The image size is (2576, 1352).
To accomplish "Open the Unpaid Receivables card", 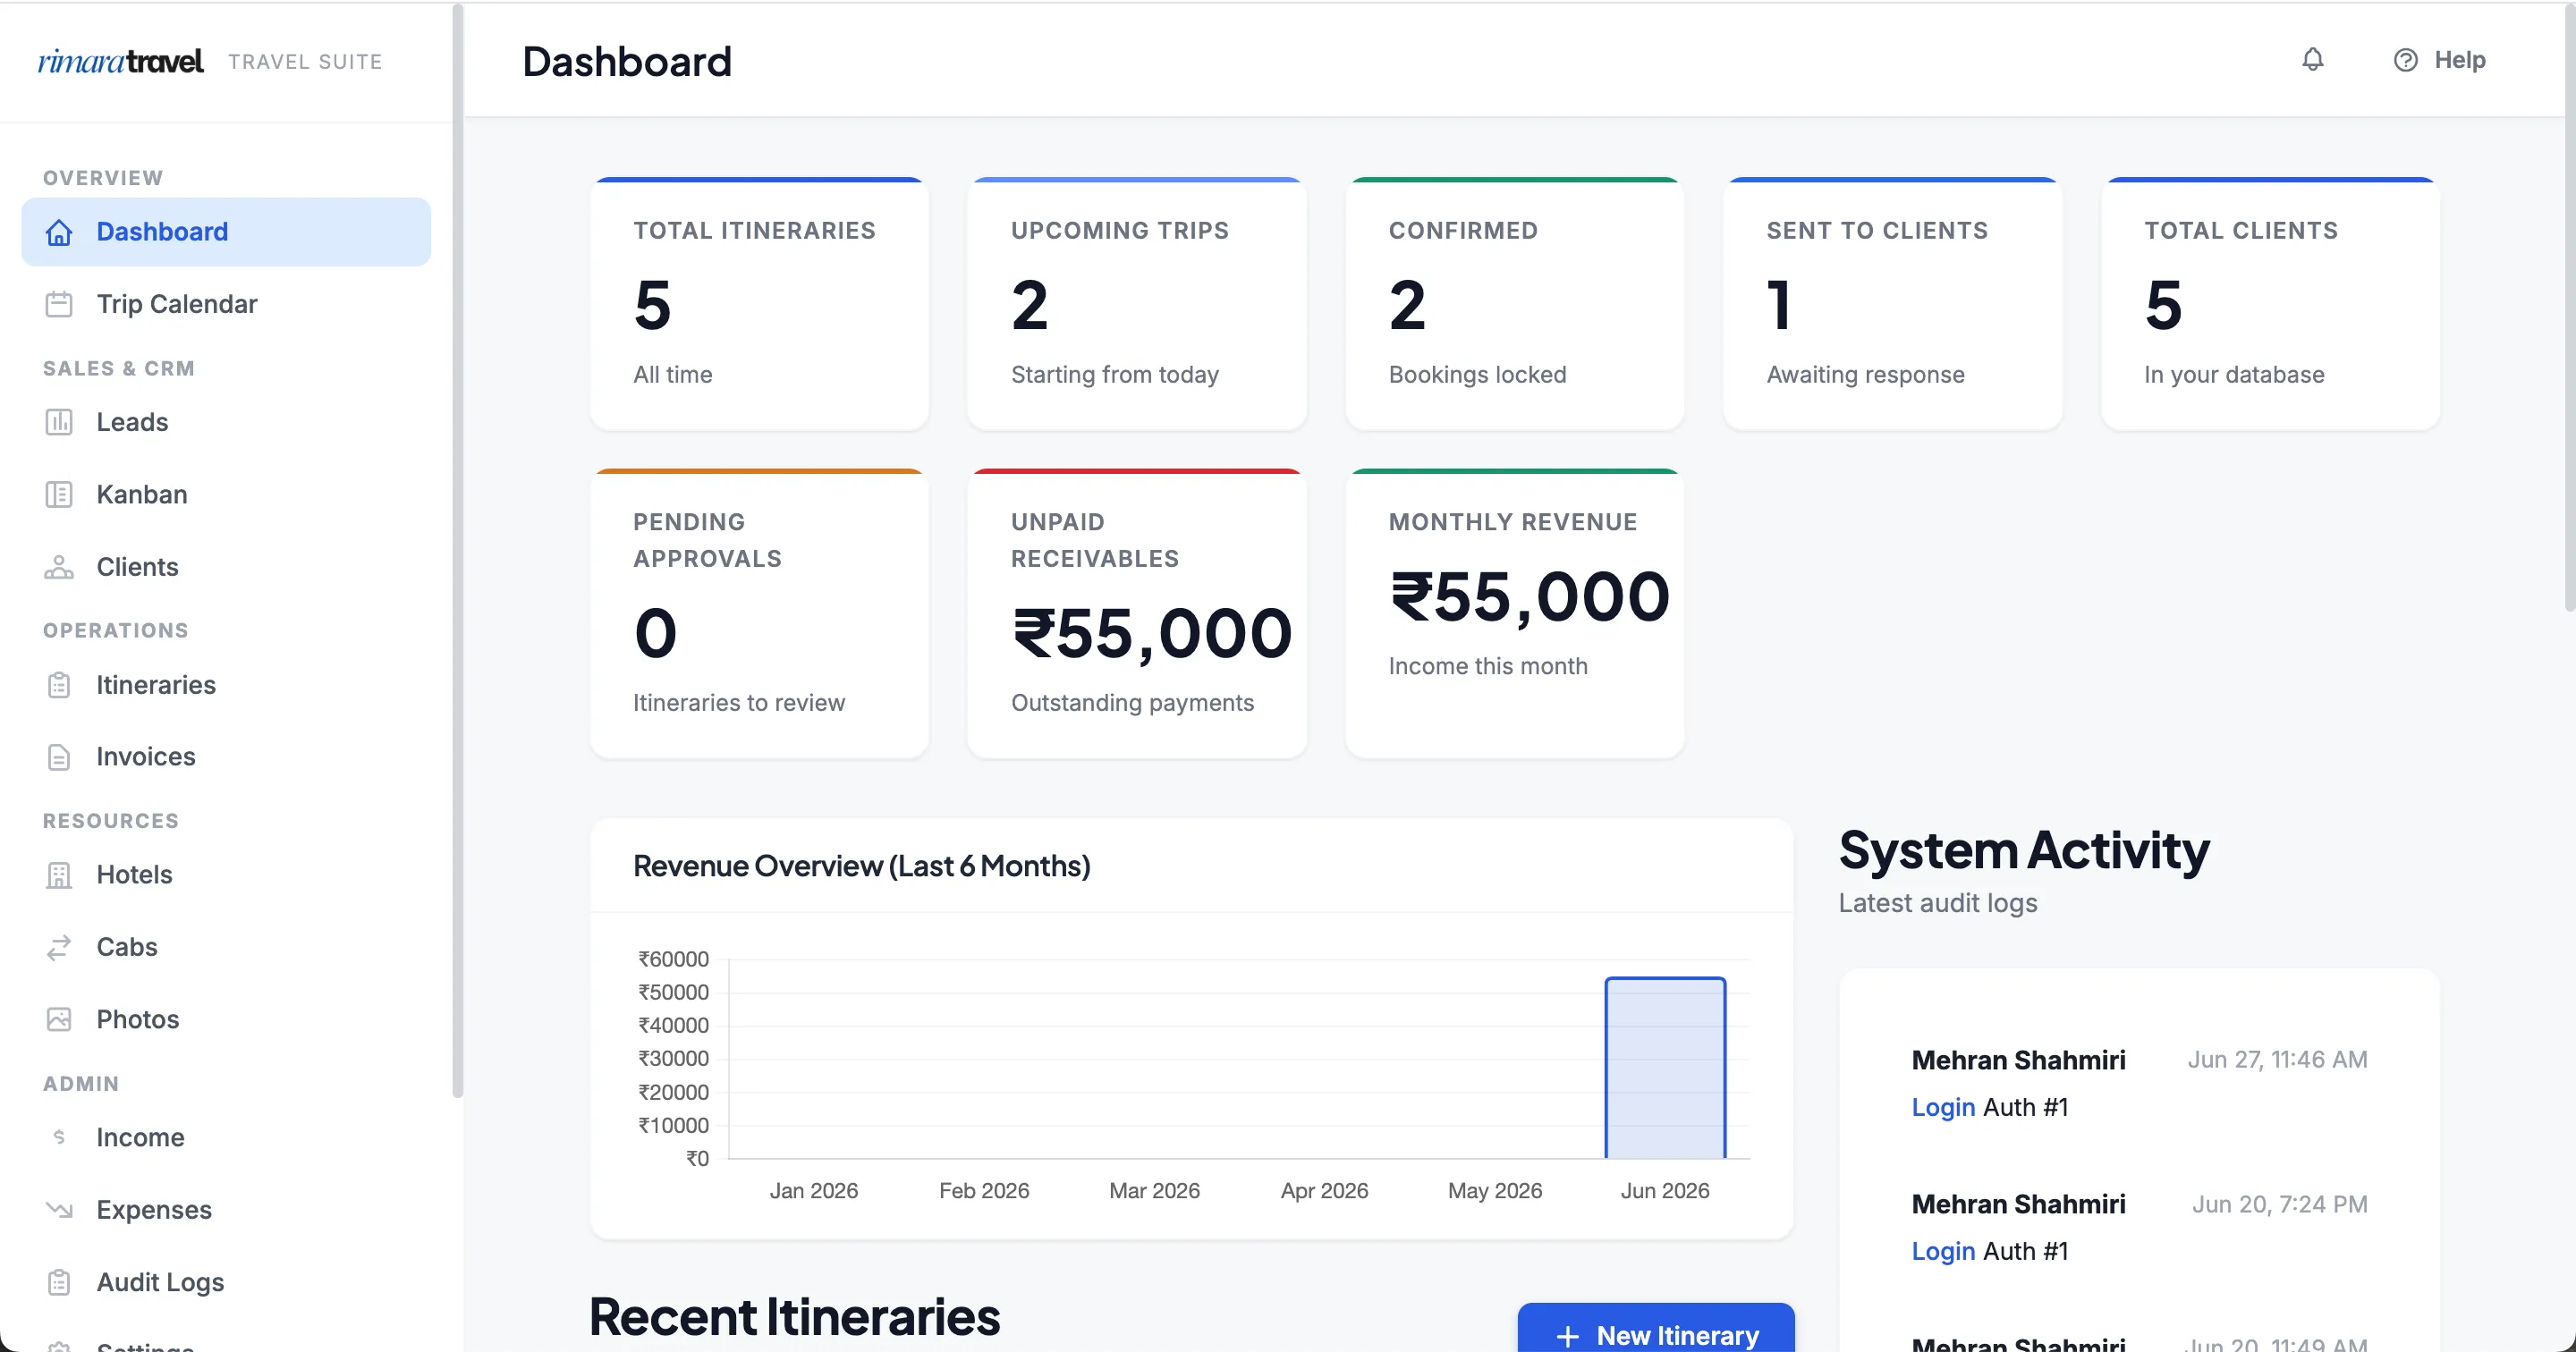I will (x=1137, y=614).
